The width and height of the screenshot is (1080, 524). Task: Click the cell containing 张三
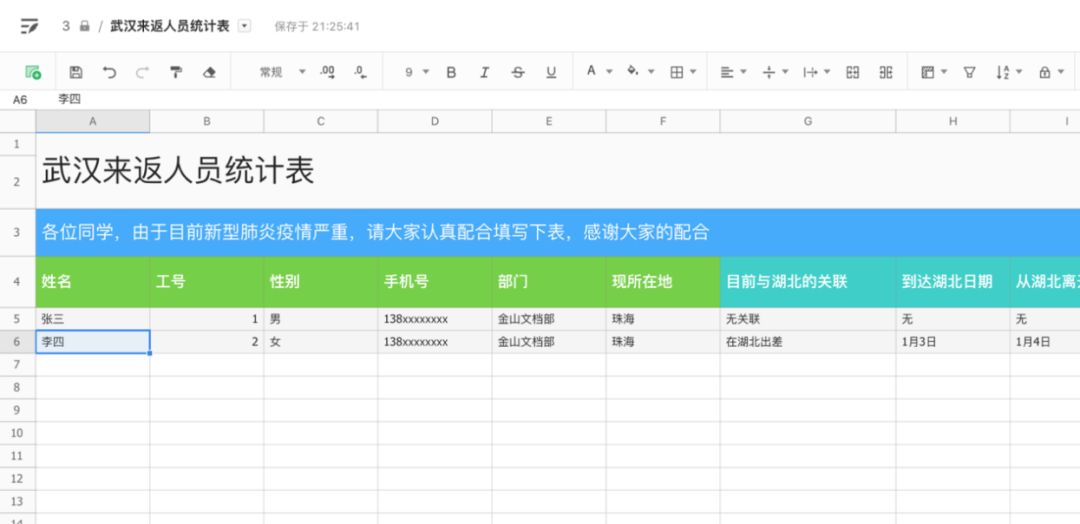coord(92,319)
